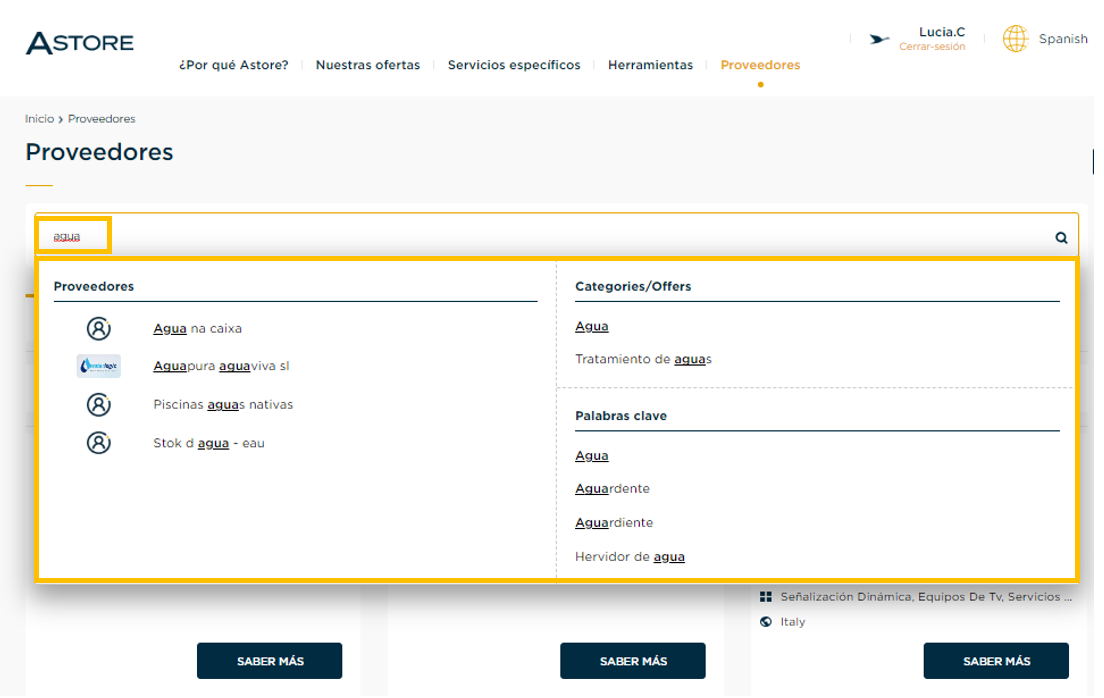
Task: Click the Proveedores heading in the suggestions panel
Action: (x=94, y=287)
